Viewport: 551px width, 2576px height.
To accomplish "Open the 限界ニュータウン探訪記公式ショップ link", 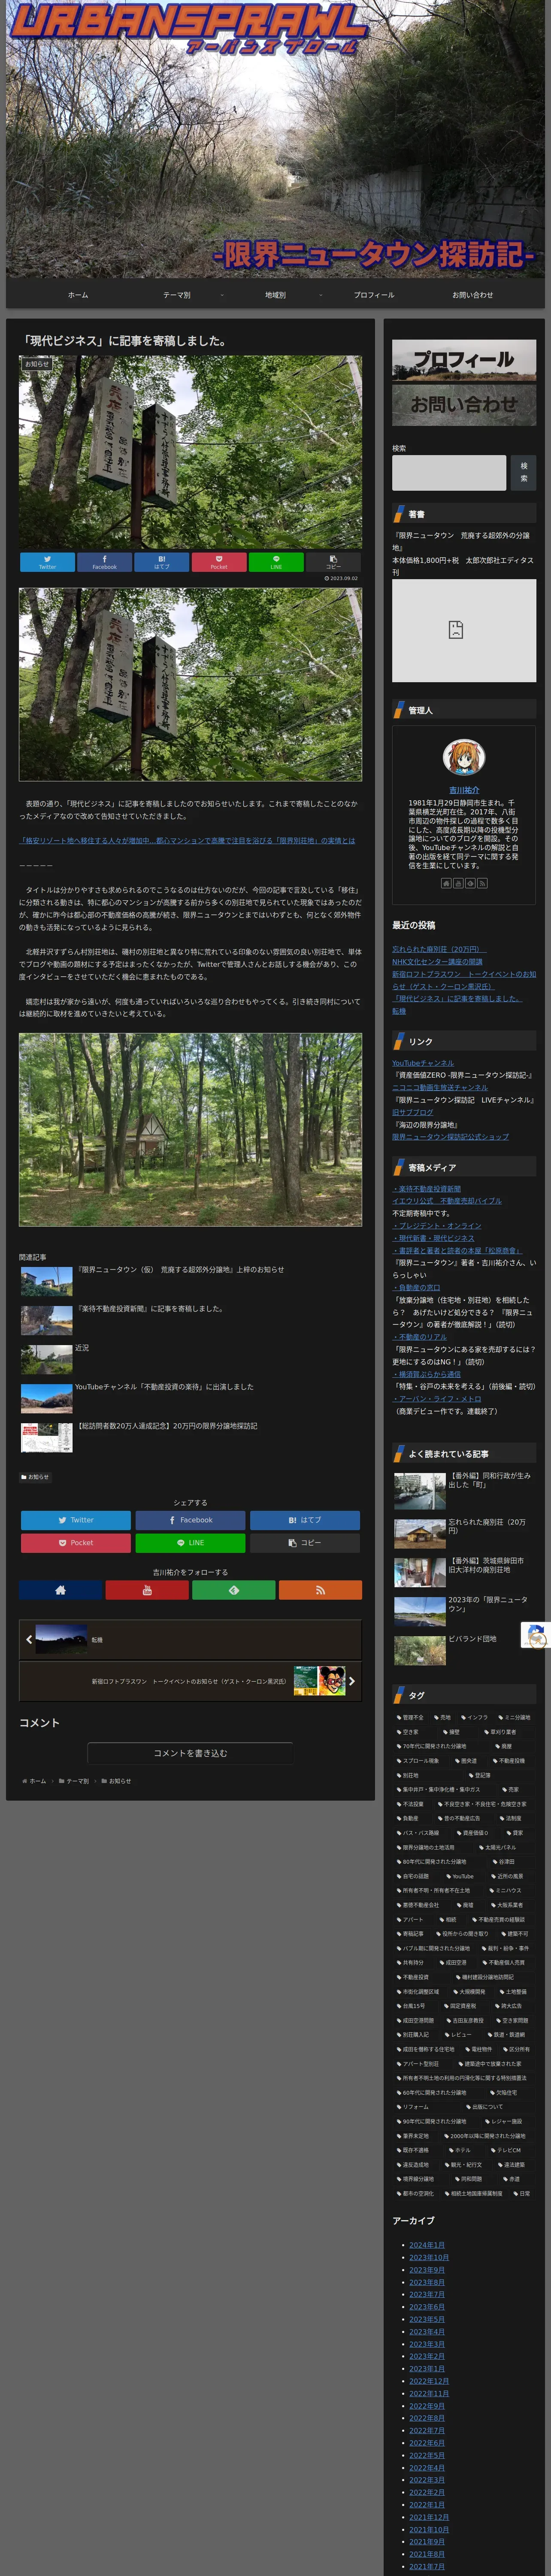I will click(451, 1137).
